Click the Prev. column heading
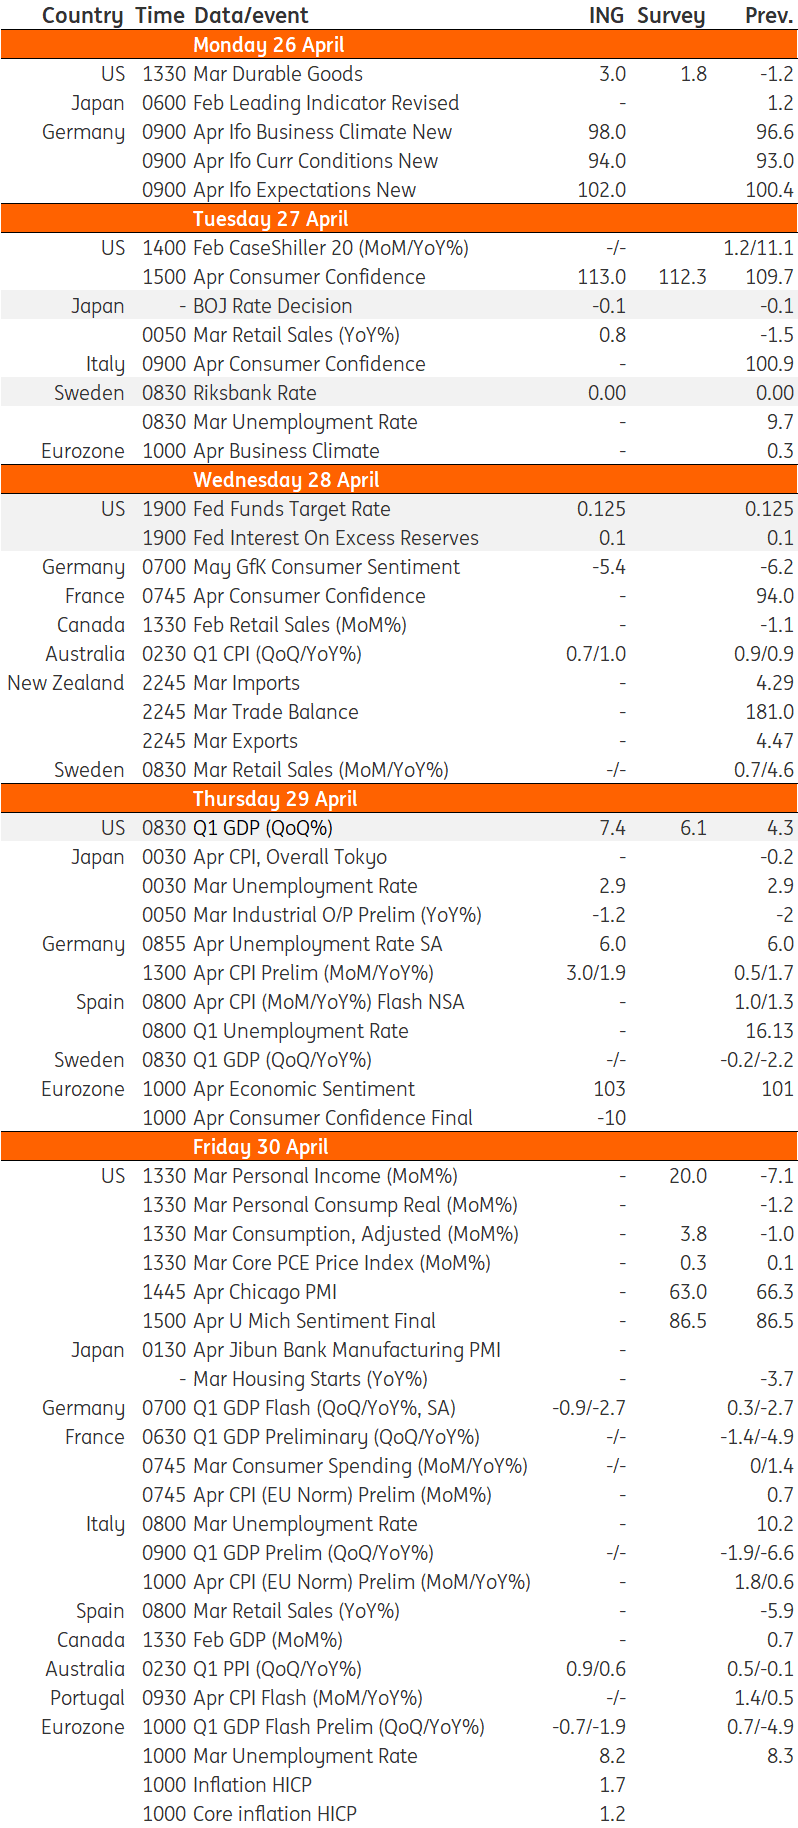 [769, 16]
